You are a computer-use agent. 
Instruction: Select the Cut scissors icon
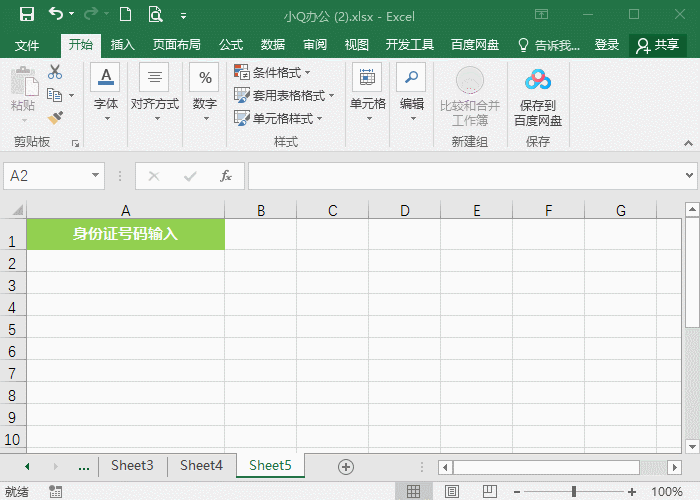tap(55, 71)
